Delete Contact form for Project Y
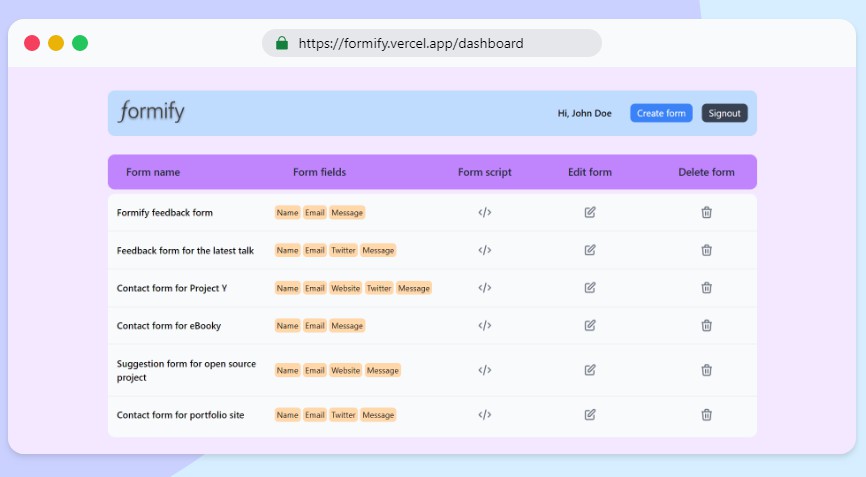Image resolution: width=866 pixels, height=477 pixels. click(x=706, y=288)
